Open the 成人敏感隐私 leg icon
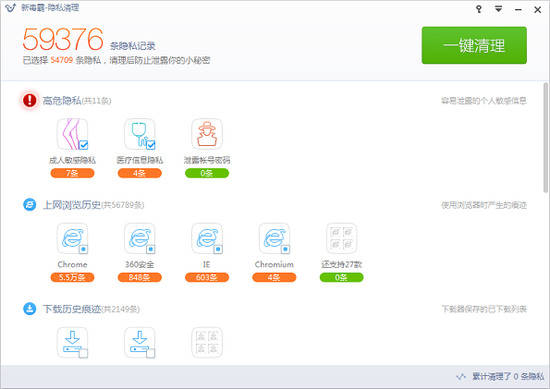The width and height of the screenshot is (550, 389). click(72, 134)
